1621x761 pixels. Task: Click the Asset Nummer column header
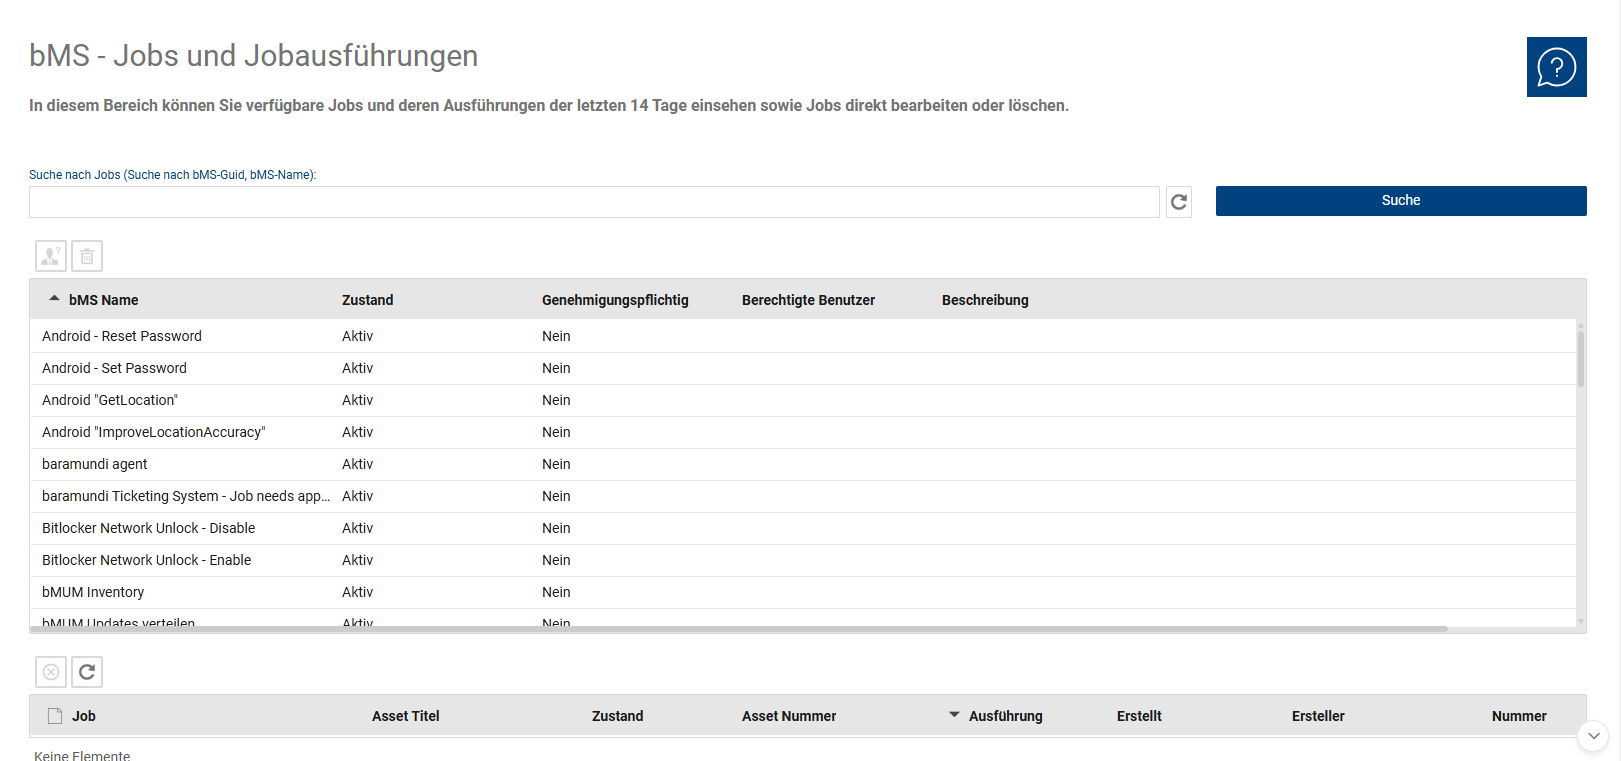click(x=789, y=716)
